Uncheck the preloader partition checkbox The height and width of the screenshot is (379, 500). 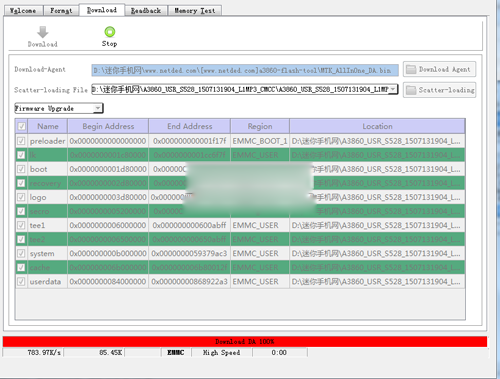21,141
